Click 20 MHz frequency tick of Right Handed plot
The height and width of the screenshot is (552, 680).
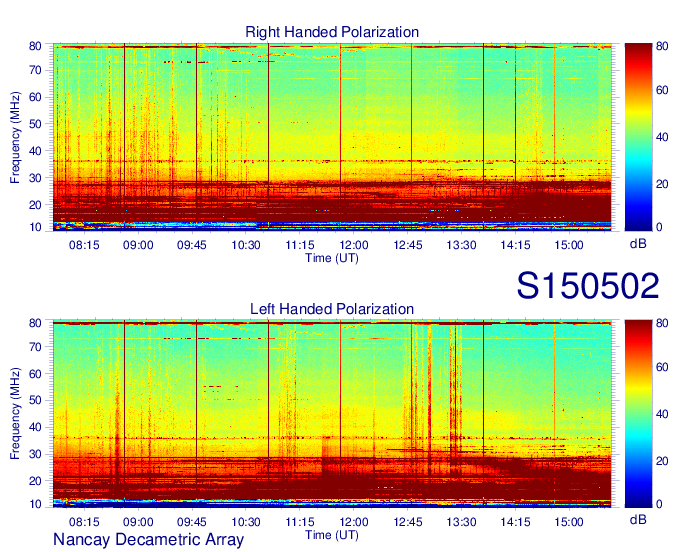click(x=35, y=205)
